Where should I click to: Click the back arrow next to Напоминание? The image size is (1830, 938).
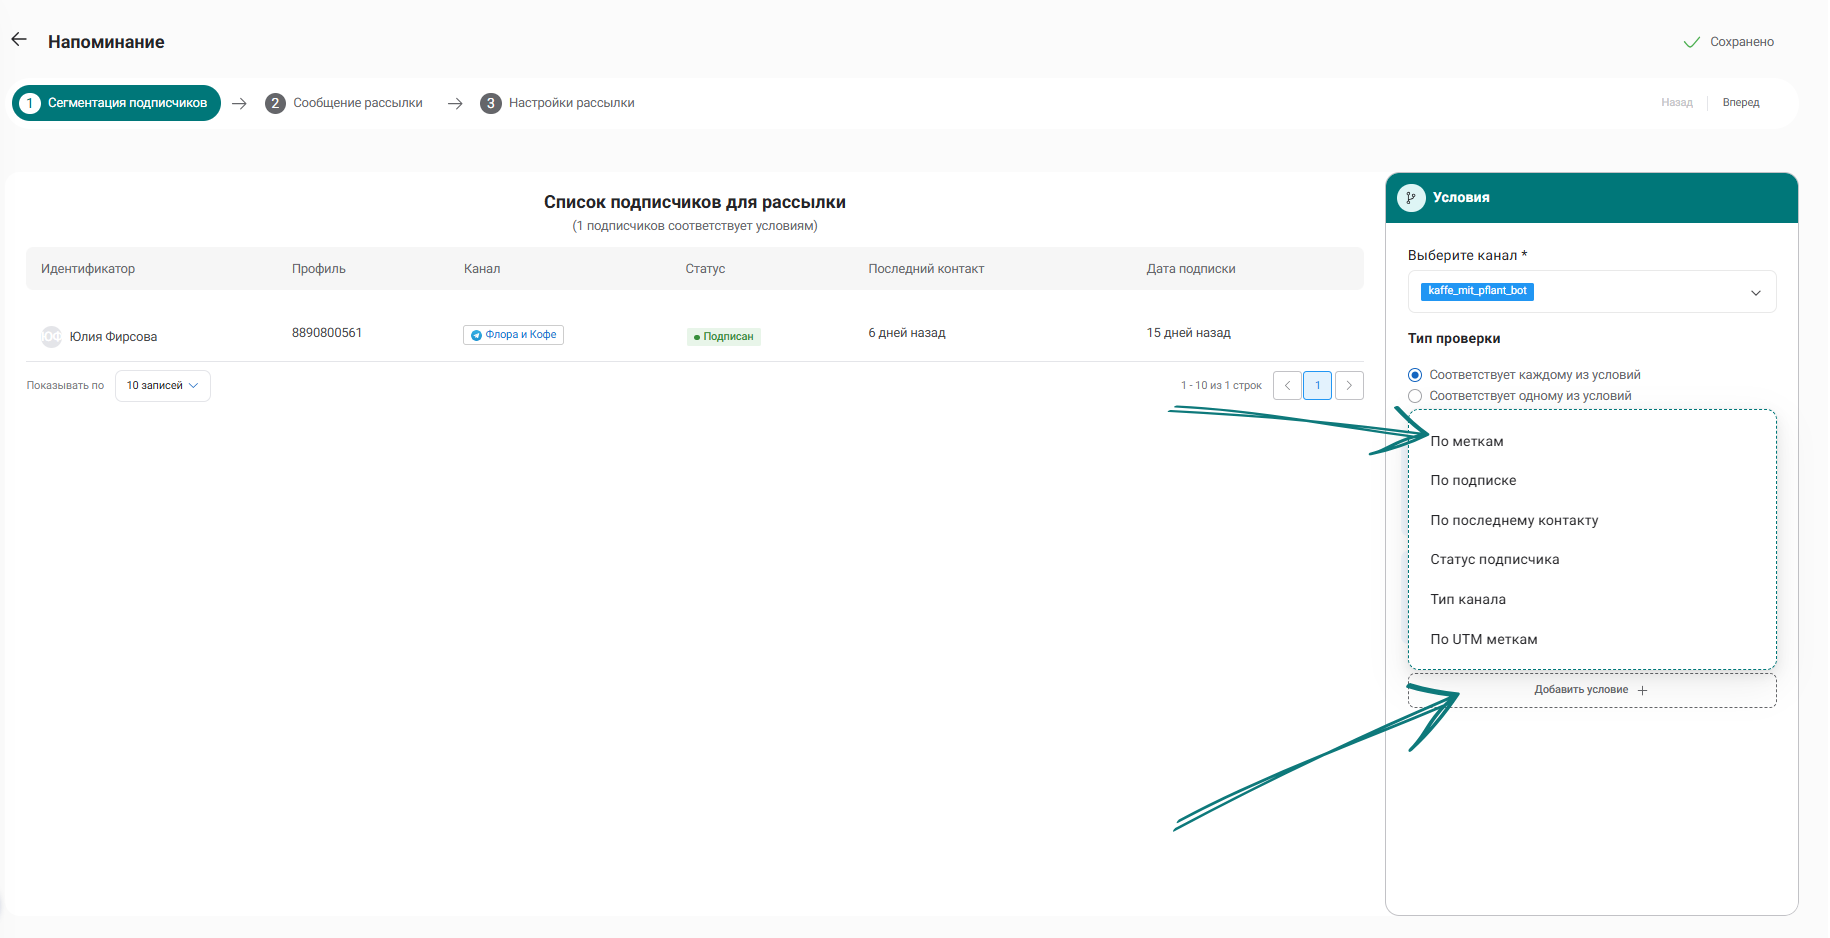(x=19, y=40)
